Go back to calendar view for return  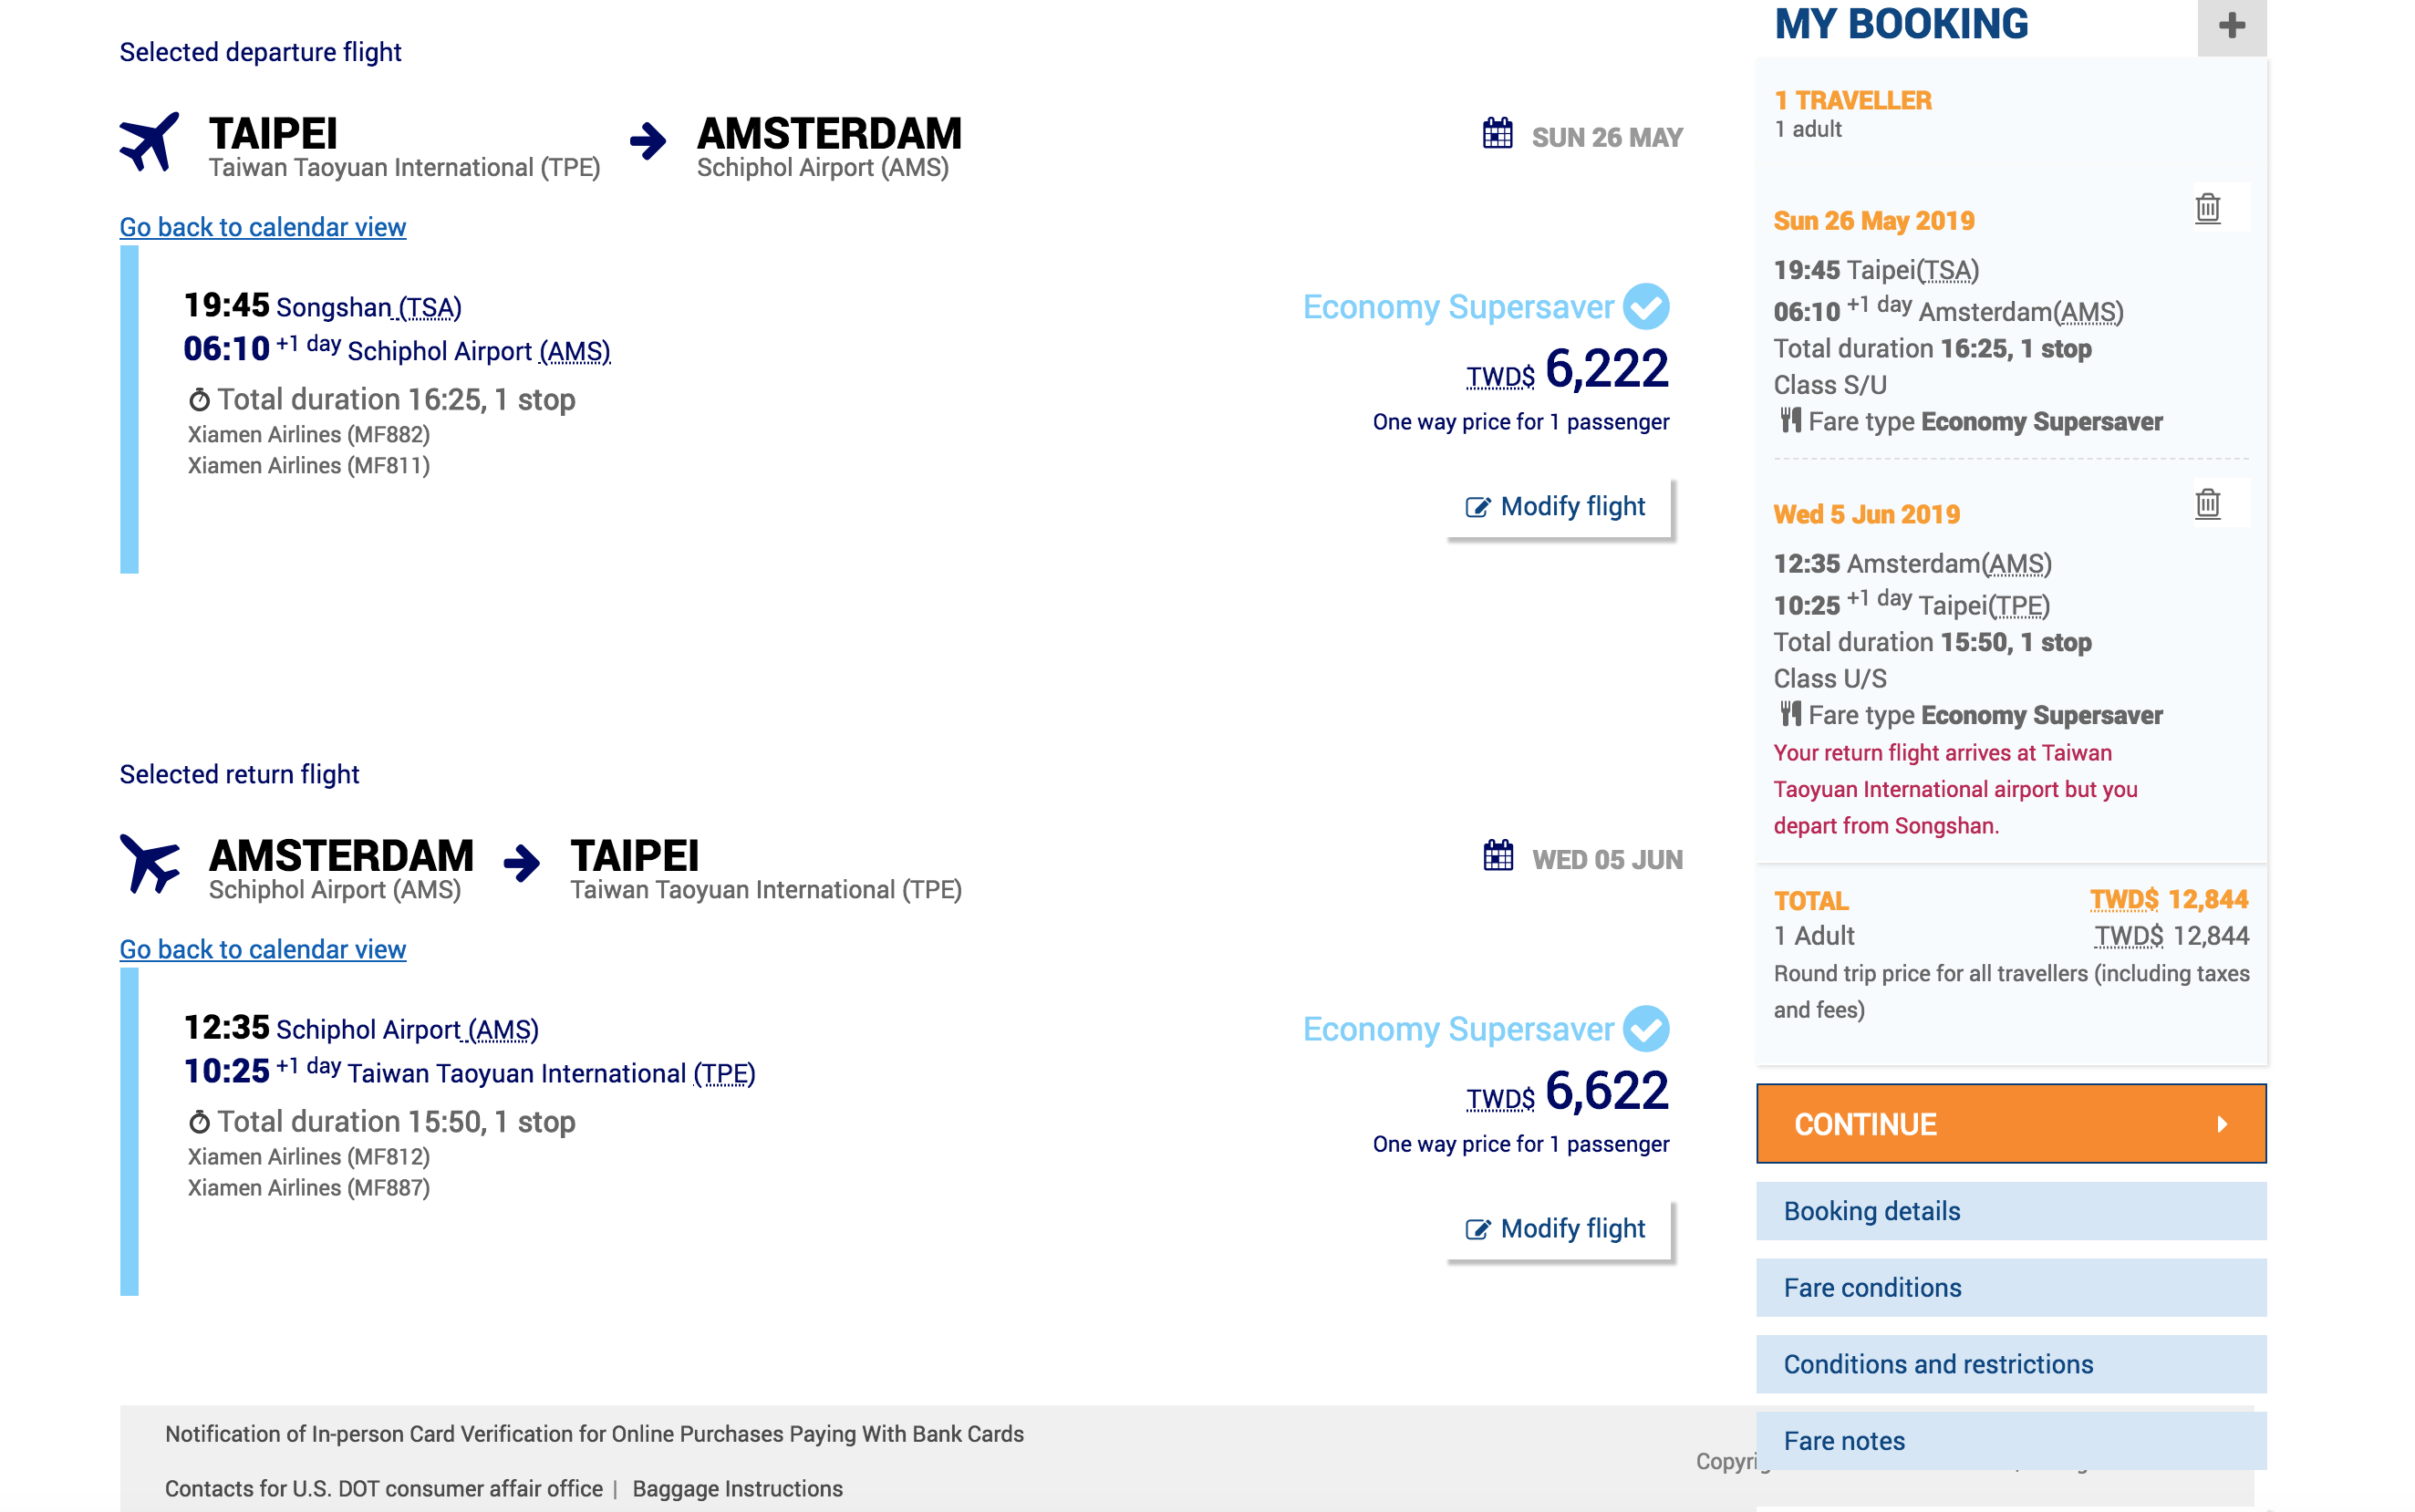[263, 949]
